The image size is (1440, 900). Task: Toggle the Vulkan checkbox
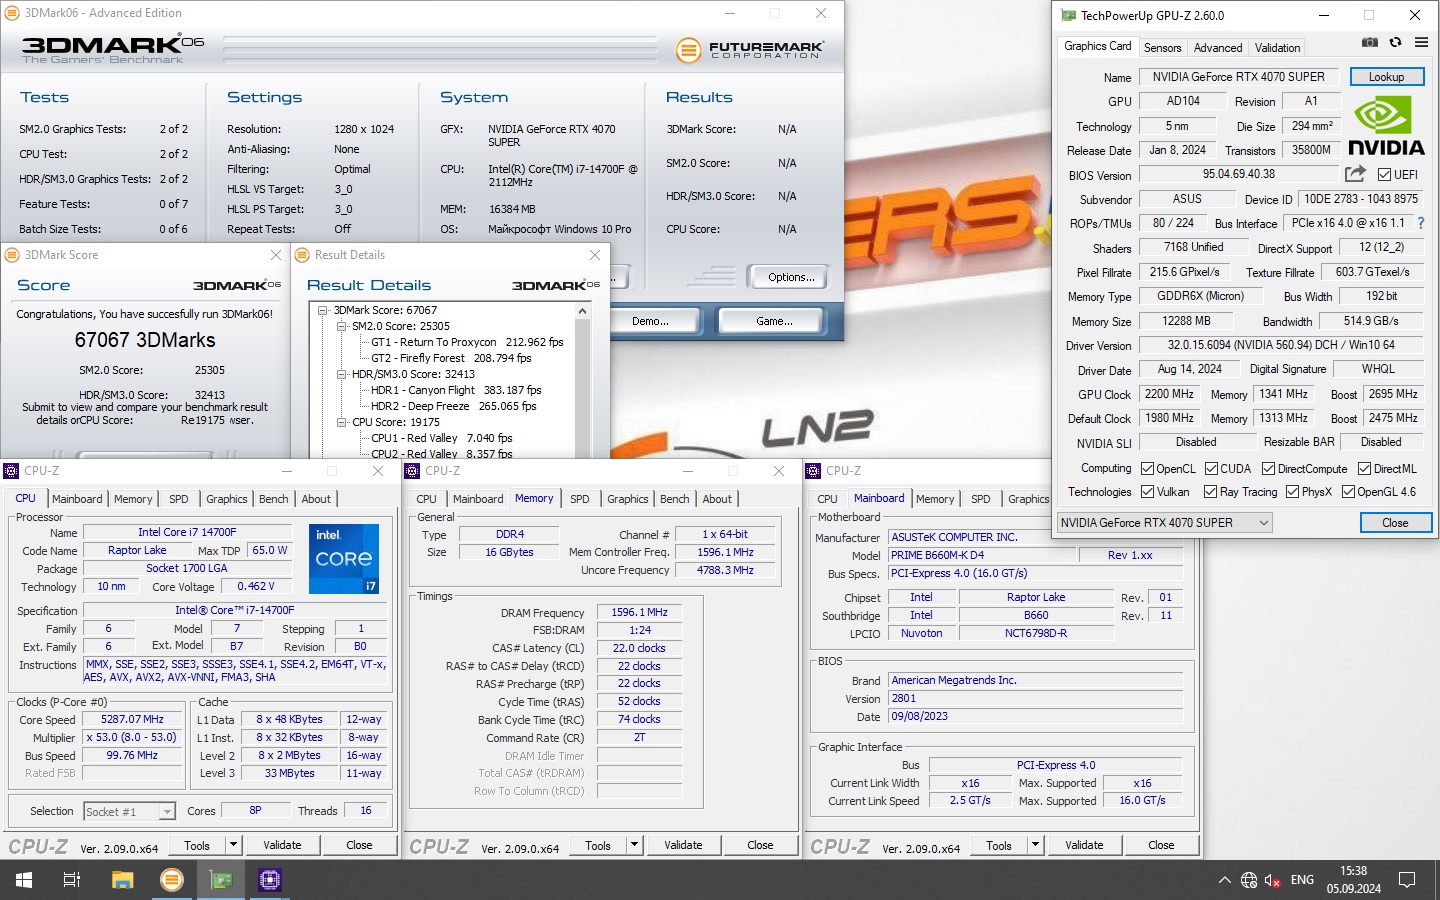1148,492
